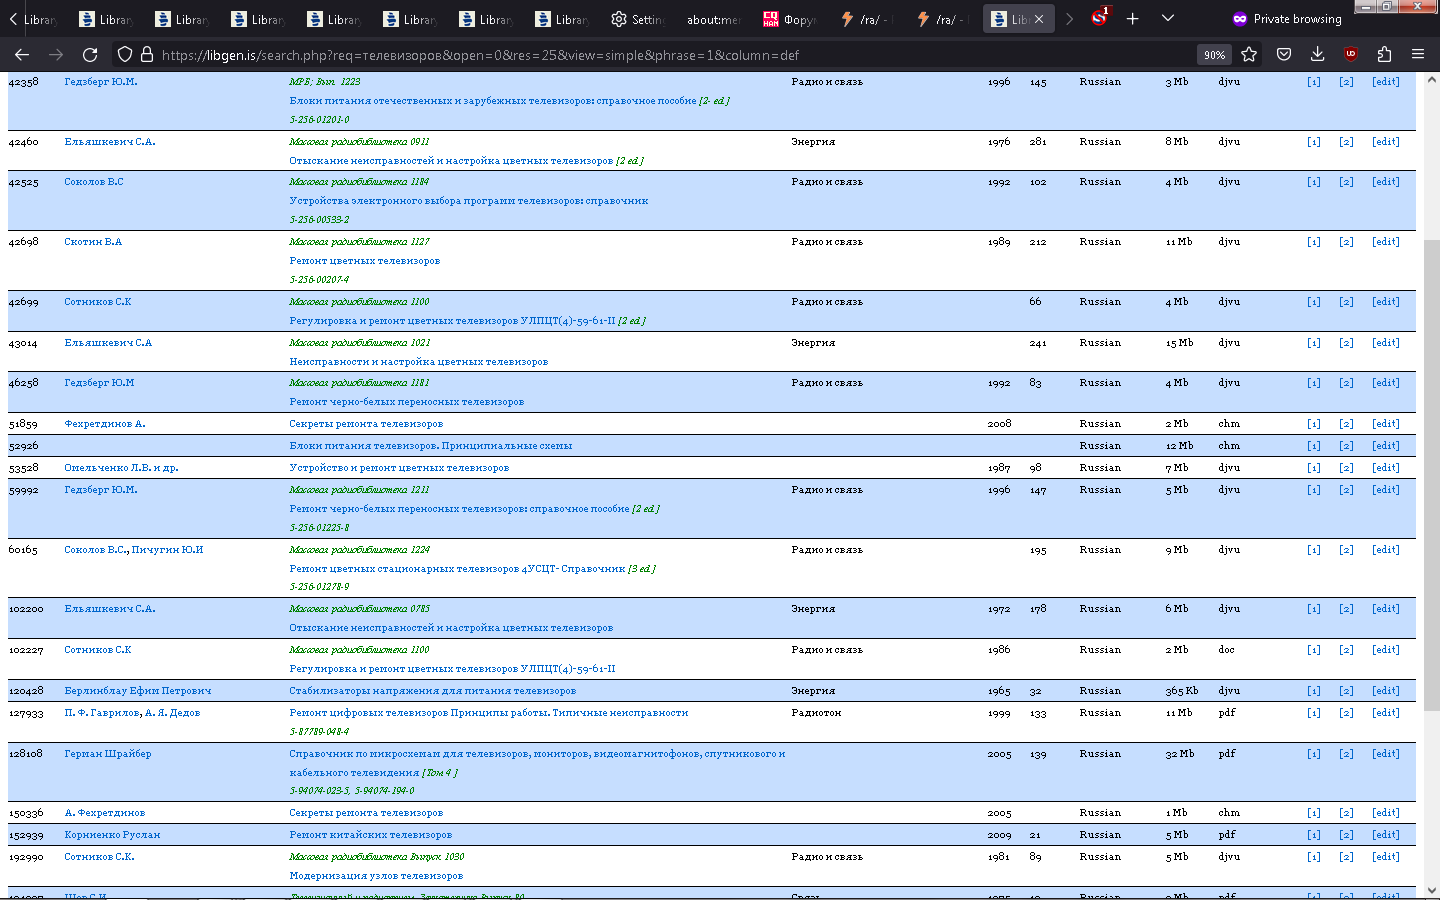
Task: Save page to Pocket
Action: point(1284,55)
